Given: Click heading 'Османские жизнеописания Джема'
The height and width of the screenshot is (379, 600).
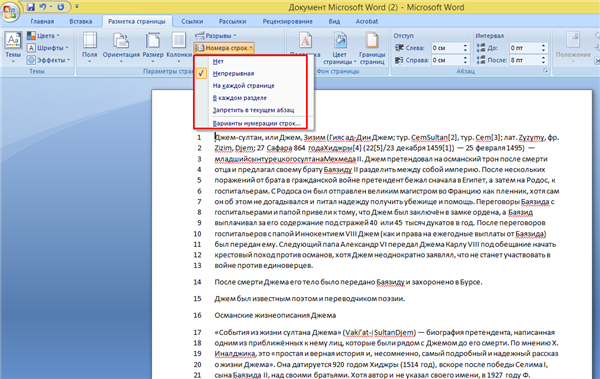Looking at the screenshot, I should click(x=275, y=315).
